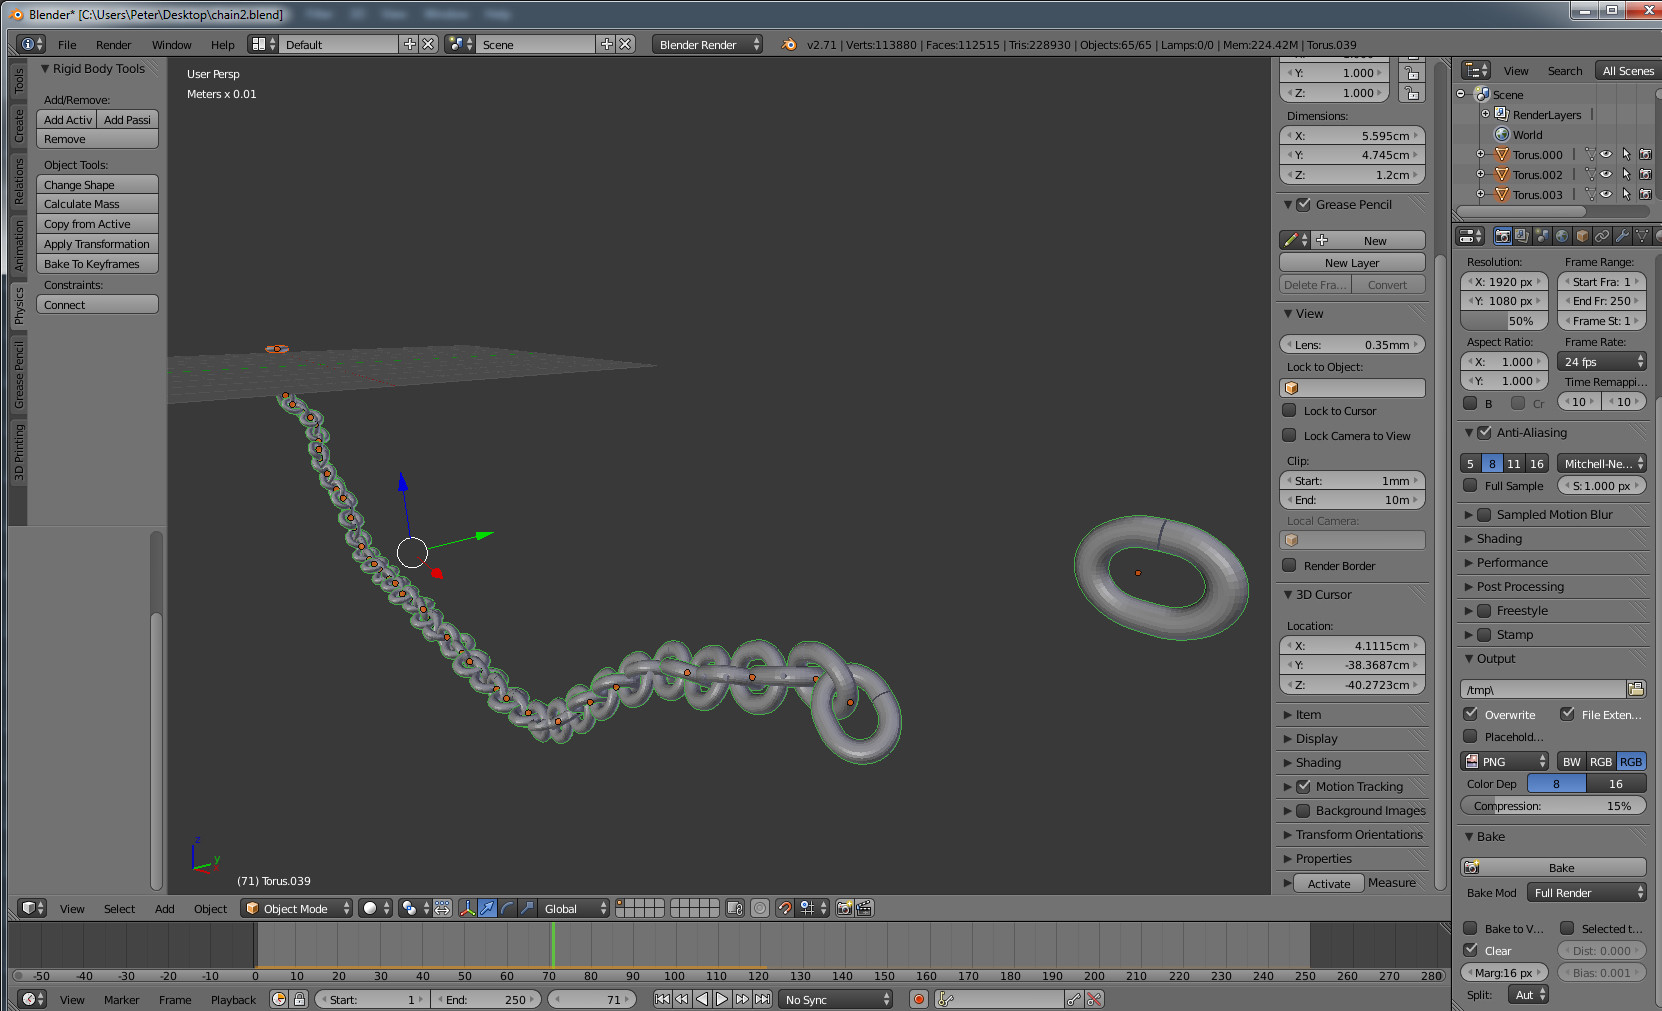The image size is (1662, 1011).
Task: Select the translate manipulator arrow icon
Action: pyautogui.click(x=487, y=908)
